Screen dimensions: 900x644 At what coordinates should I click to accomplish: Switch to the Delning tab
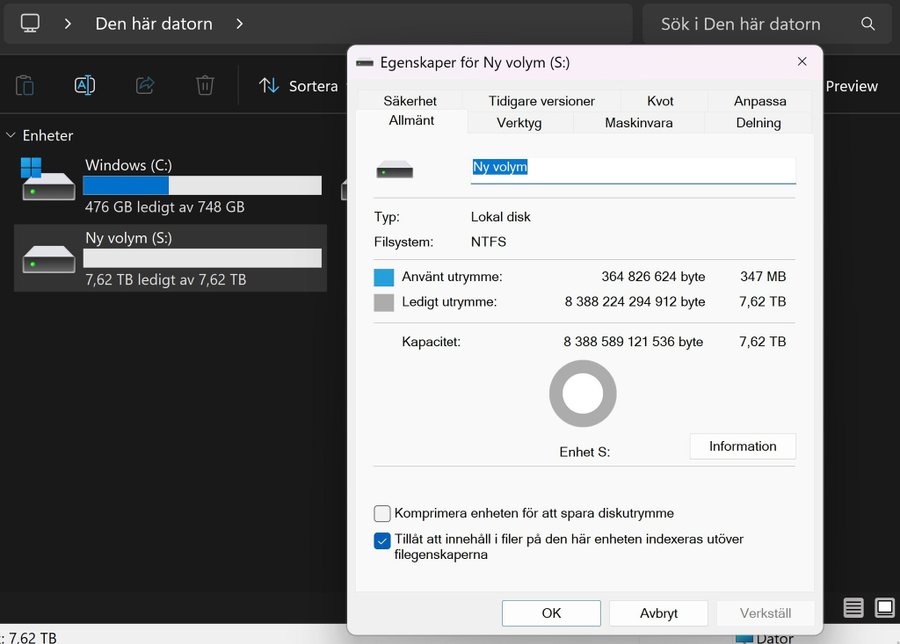(x=758, y=123)
